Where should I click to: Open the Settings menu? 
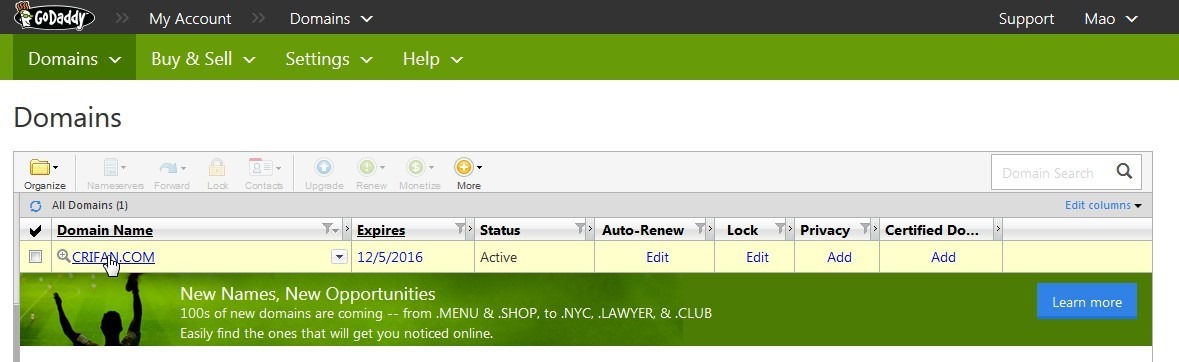coord(329,59)
